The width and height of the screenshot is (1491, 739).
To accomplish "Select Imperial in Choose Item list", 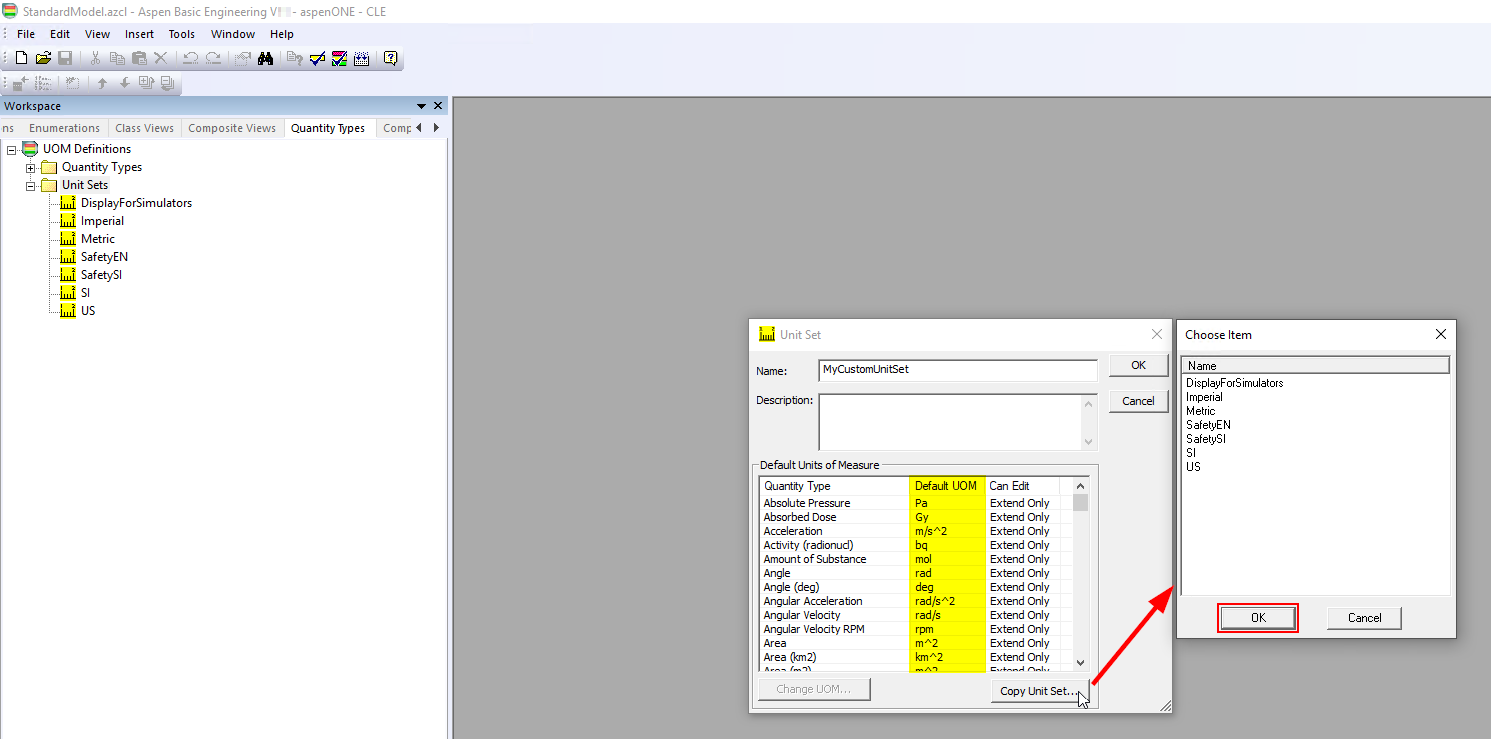I will (x=1204, y=397).
